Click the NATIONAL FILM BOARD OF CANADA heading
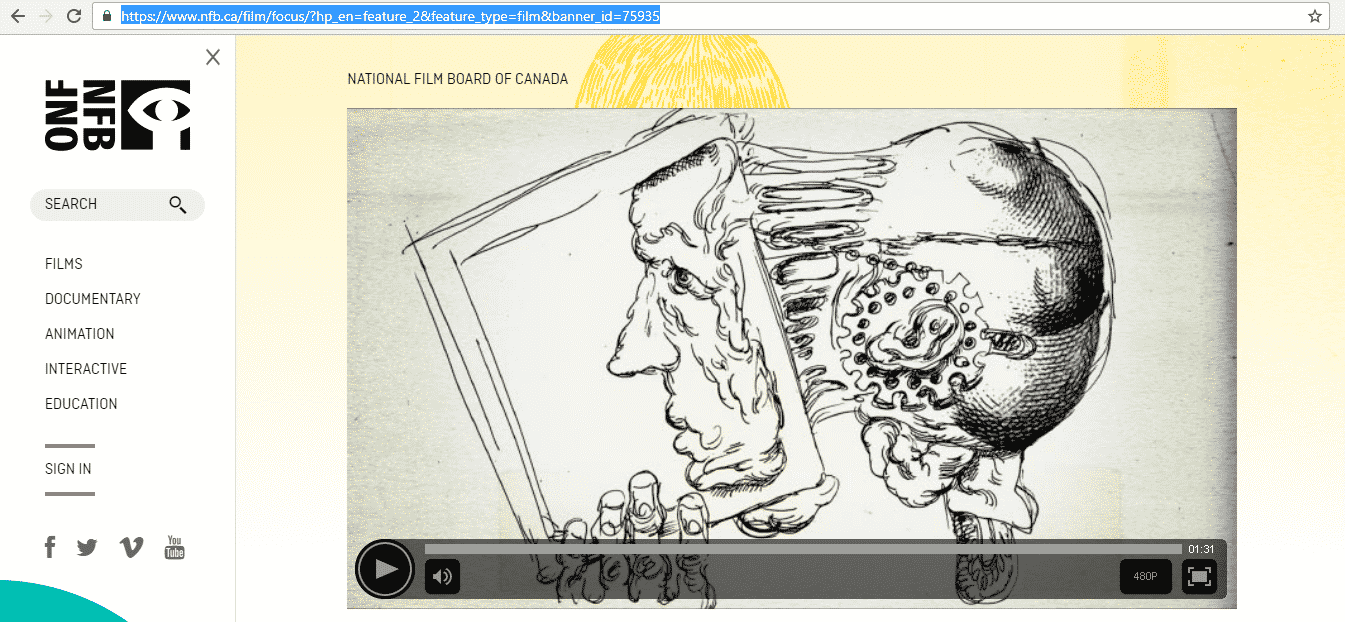Image resolution: width=1345 pixels, height=622 pixels. [458, 79]
